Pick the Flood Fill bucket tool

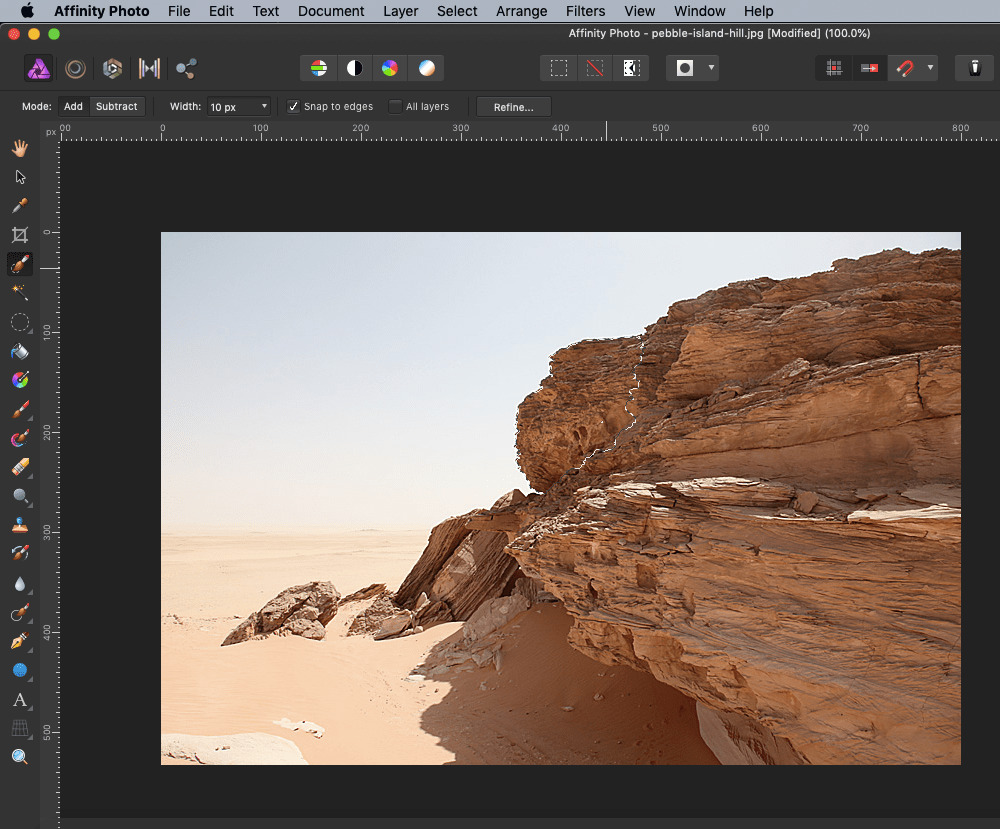click(x=19, y=352)
